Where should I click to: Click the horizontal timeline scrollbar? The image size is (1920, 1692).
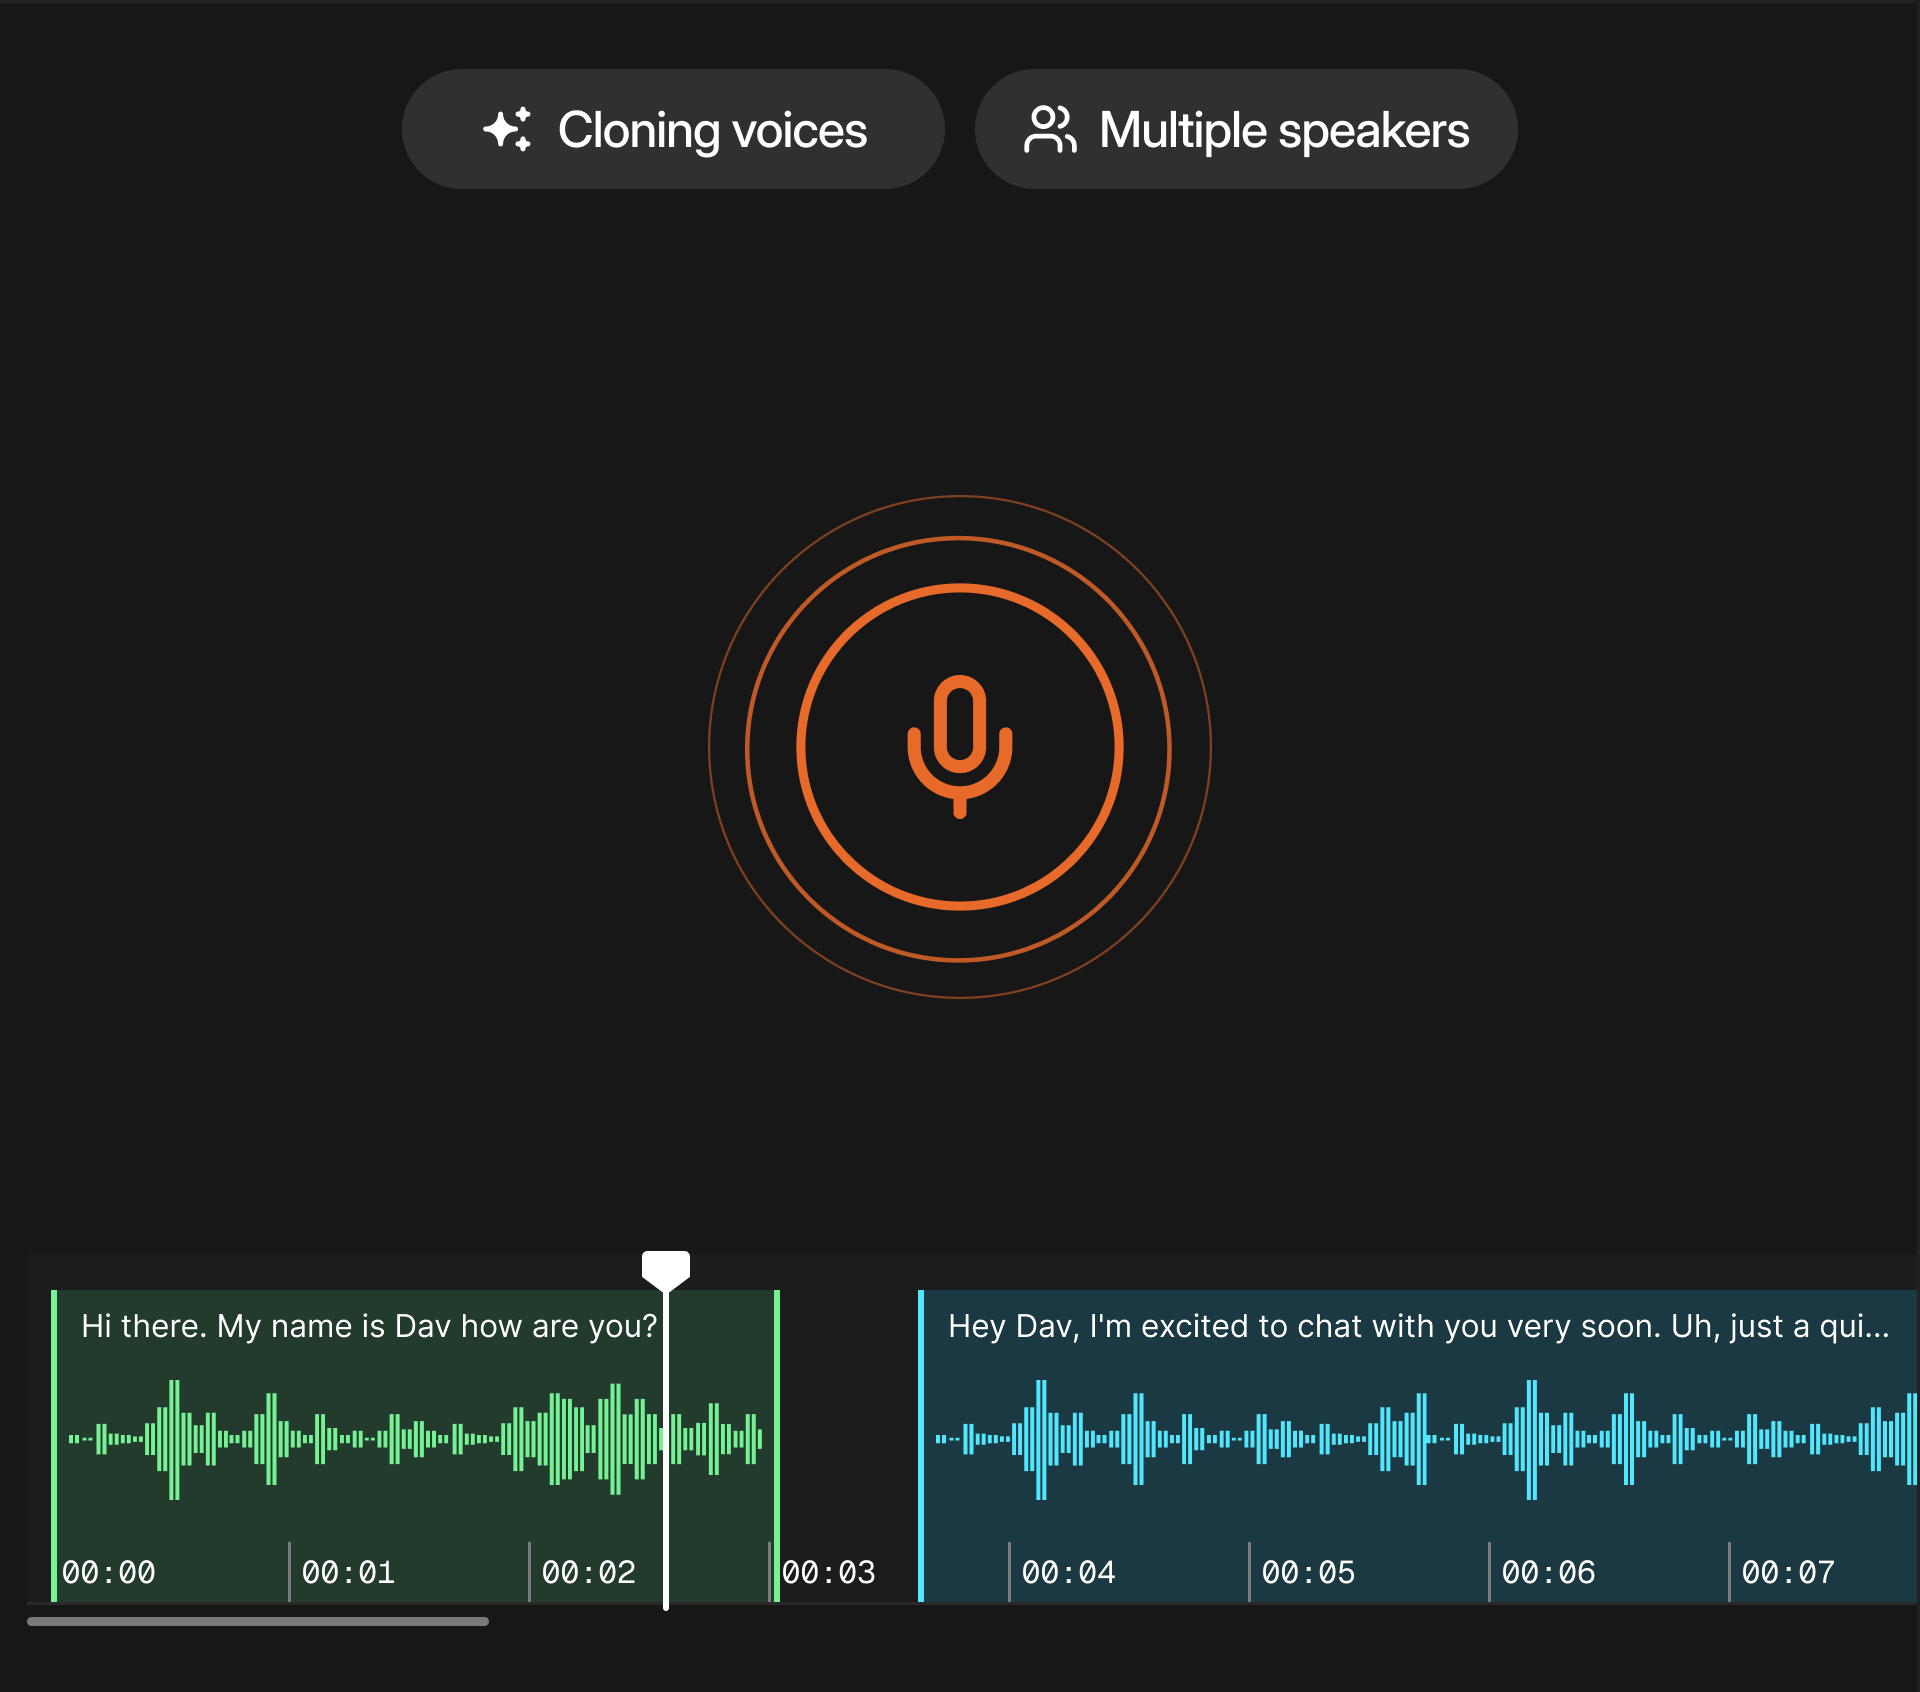(x=258, y=1621)
